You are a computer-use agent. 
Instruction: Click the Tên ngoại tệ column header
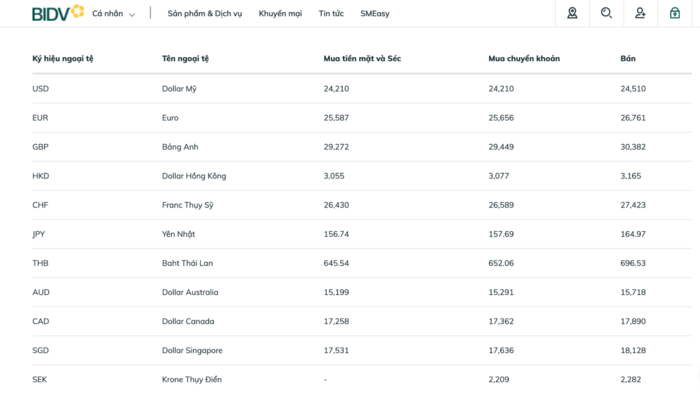(185, 58)
